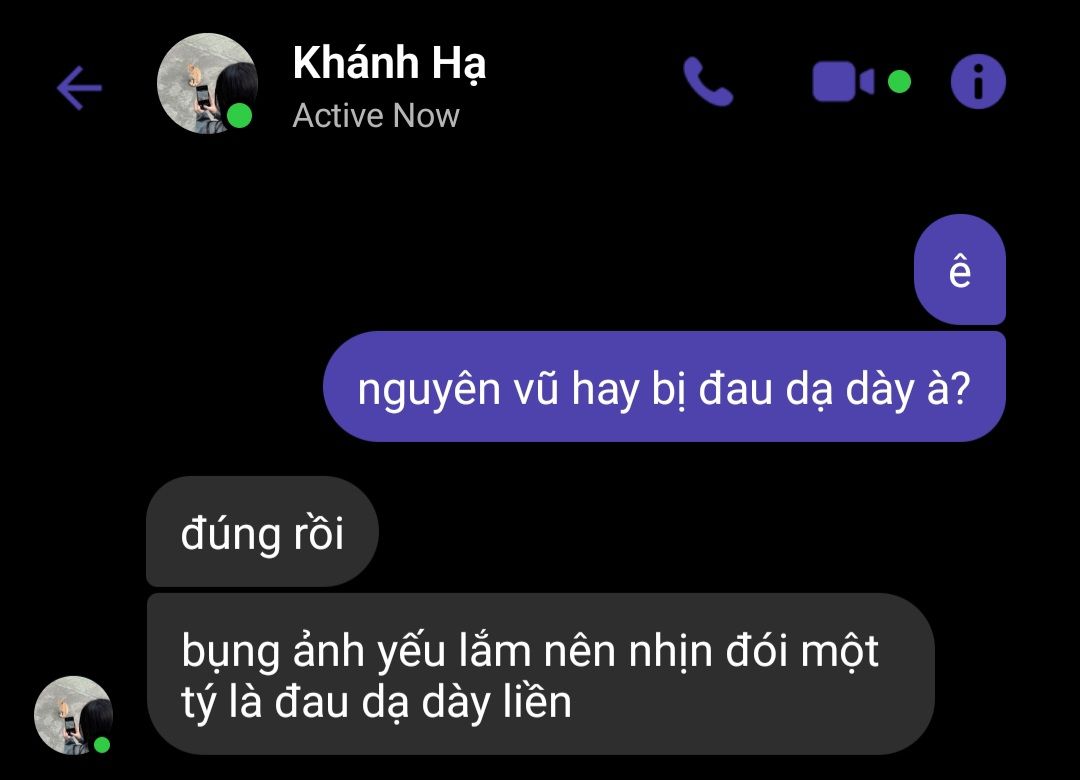
Task: Start a video call with Khánh Hạ
Action: [x=843, y=82]
